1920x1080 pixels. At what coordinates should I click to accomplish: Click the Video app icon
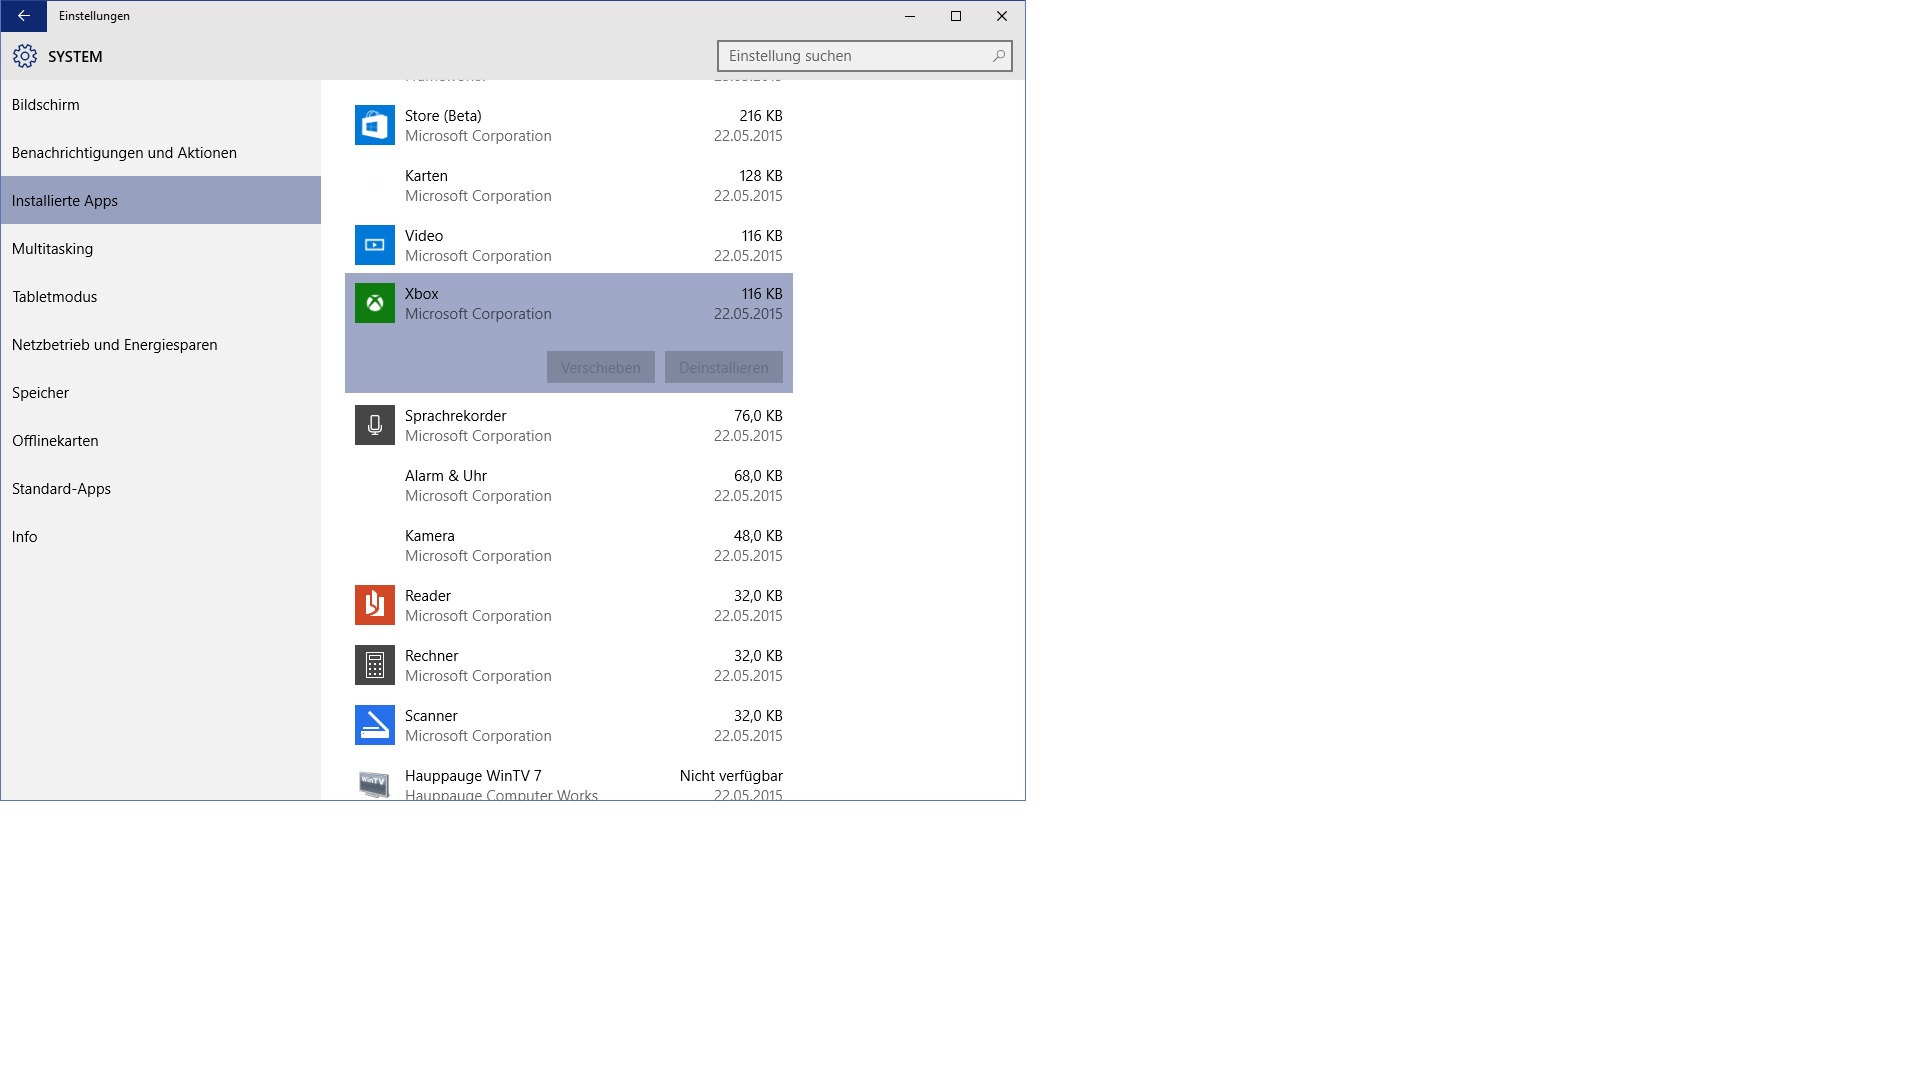tap(374, 245)
